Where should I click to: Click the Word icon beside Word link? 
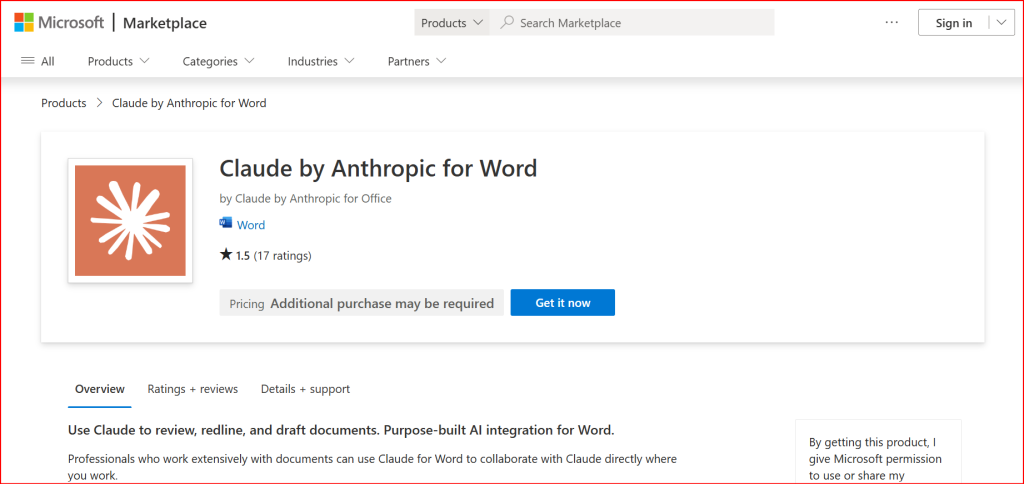225,224
